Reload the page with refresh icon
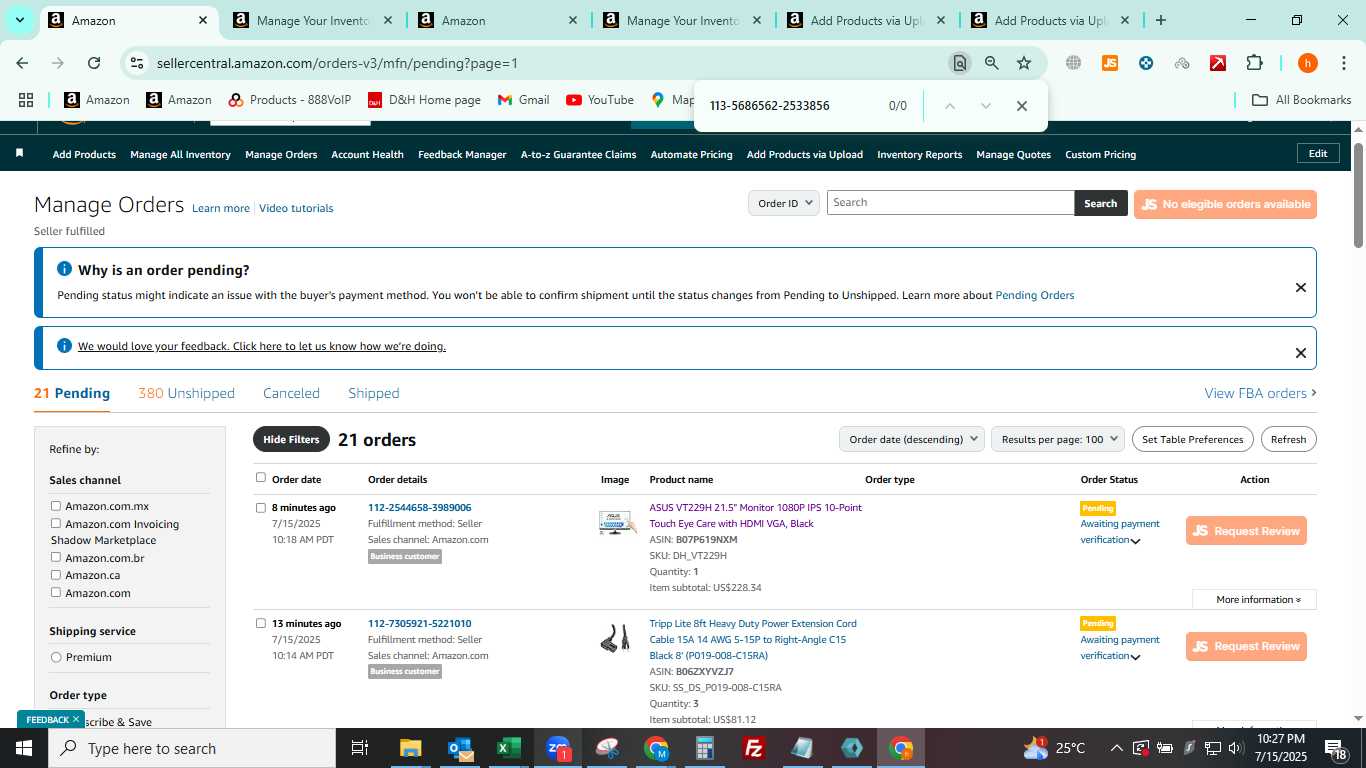This screenshot has height=768, width=1366. point(94,63)
